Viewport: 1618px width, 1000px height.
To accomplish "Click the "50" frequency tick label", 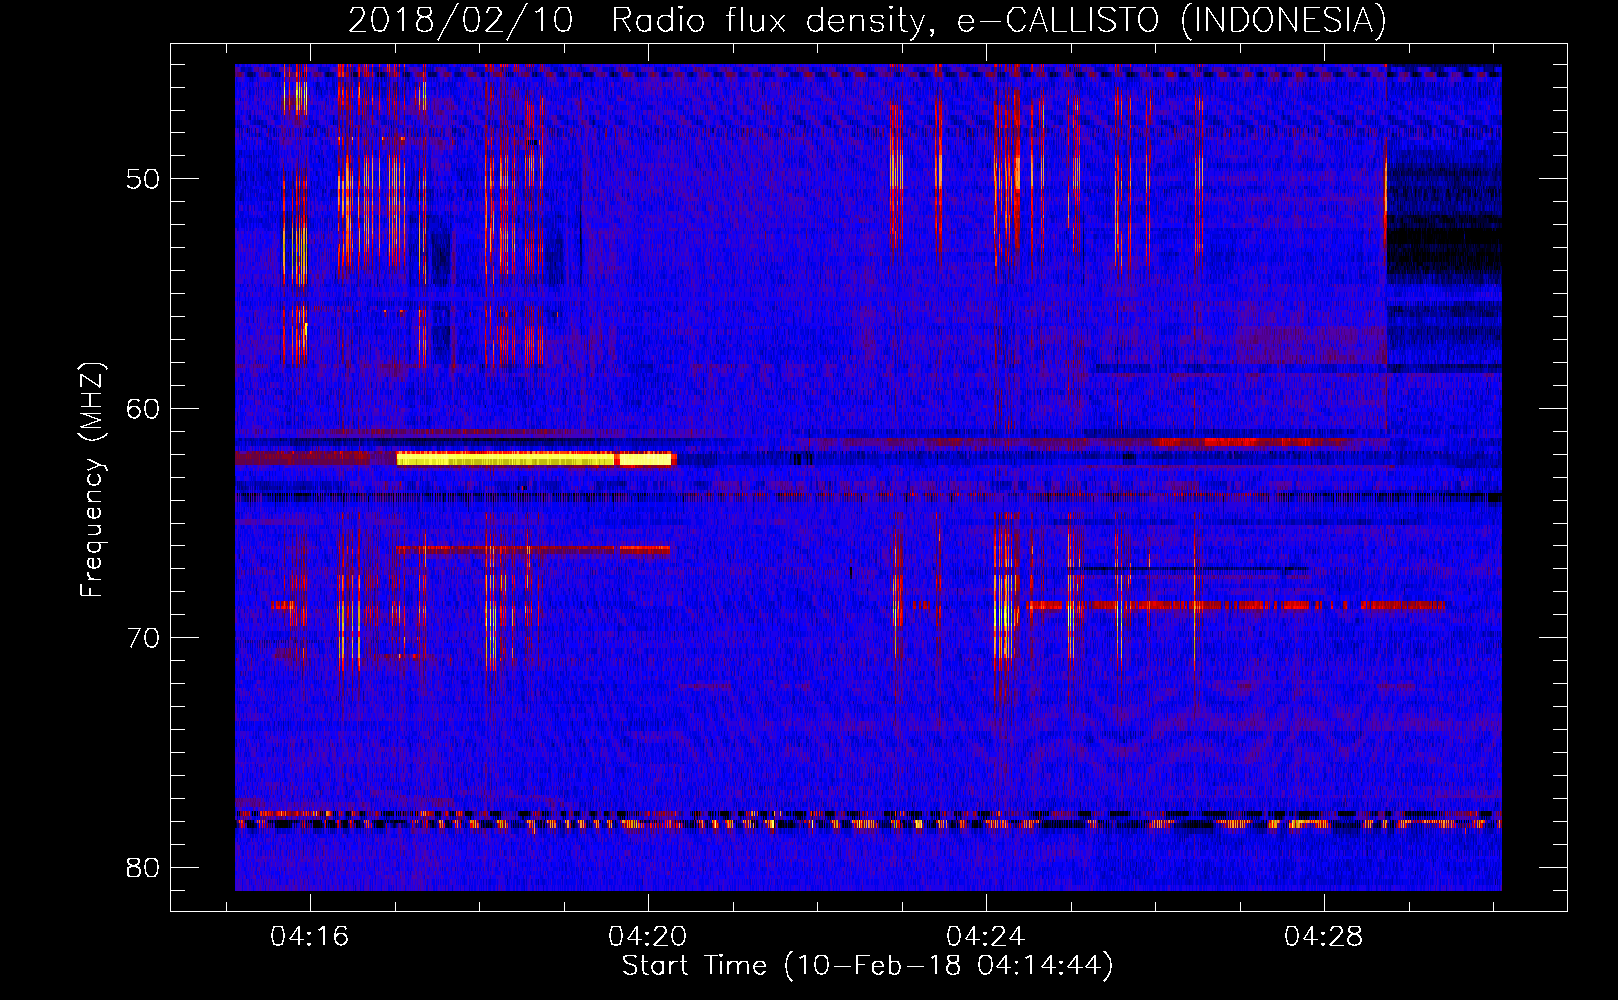I will tap(143, 179).
